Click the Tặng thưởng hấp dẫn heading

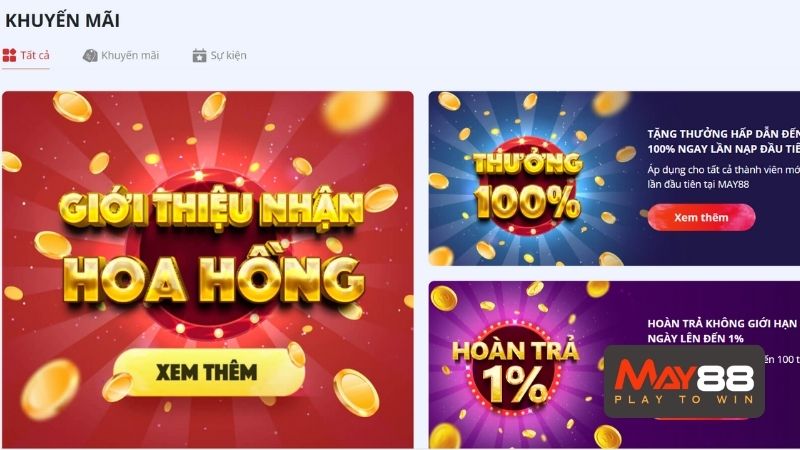723,141
